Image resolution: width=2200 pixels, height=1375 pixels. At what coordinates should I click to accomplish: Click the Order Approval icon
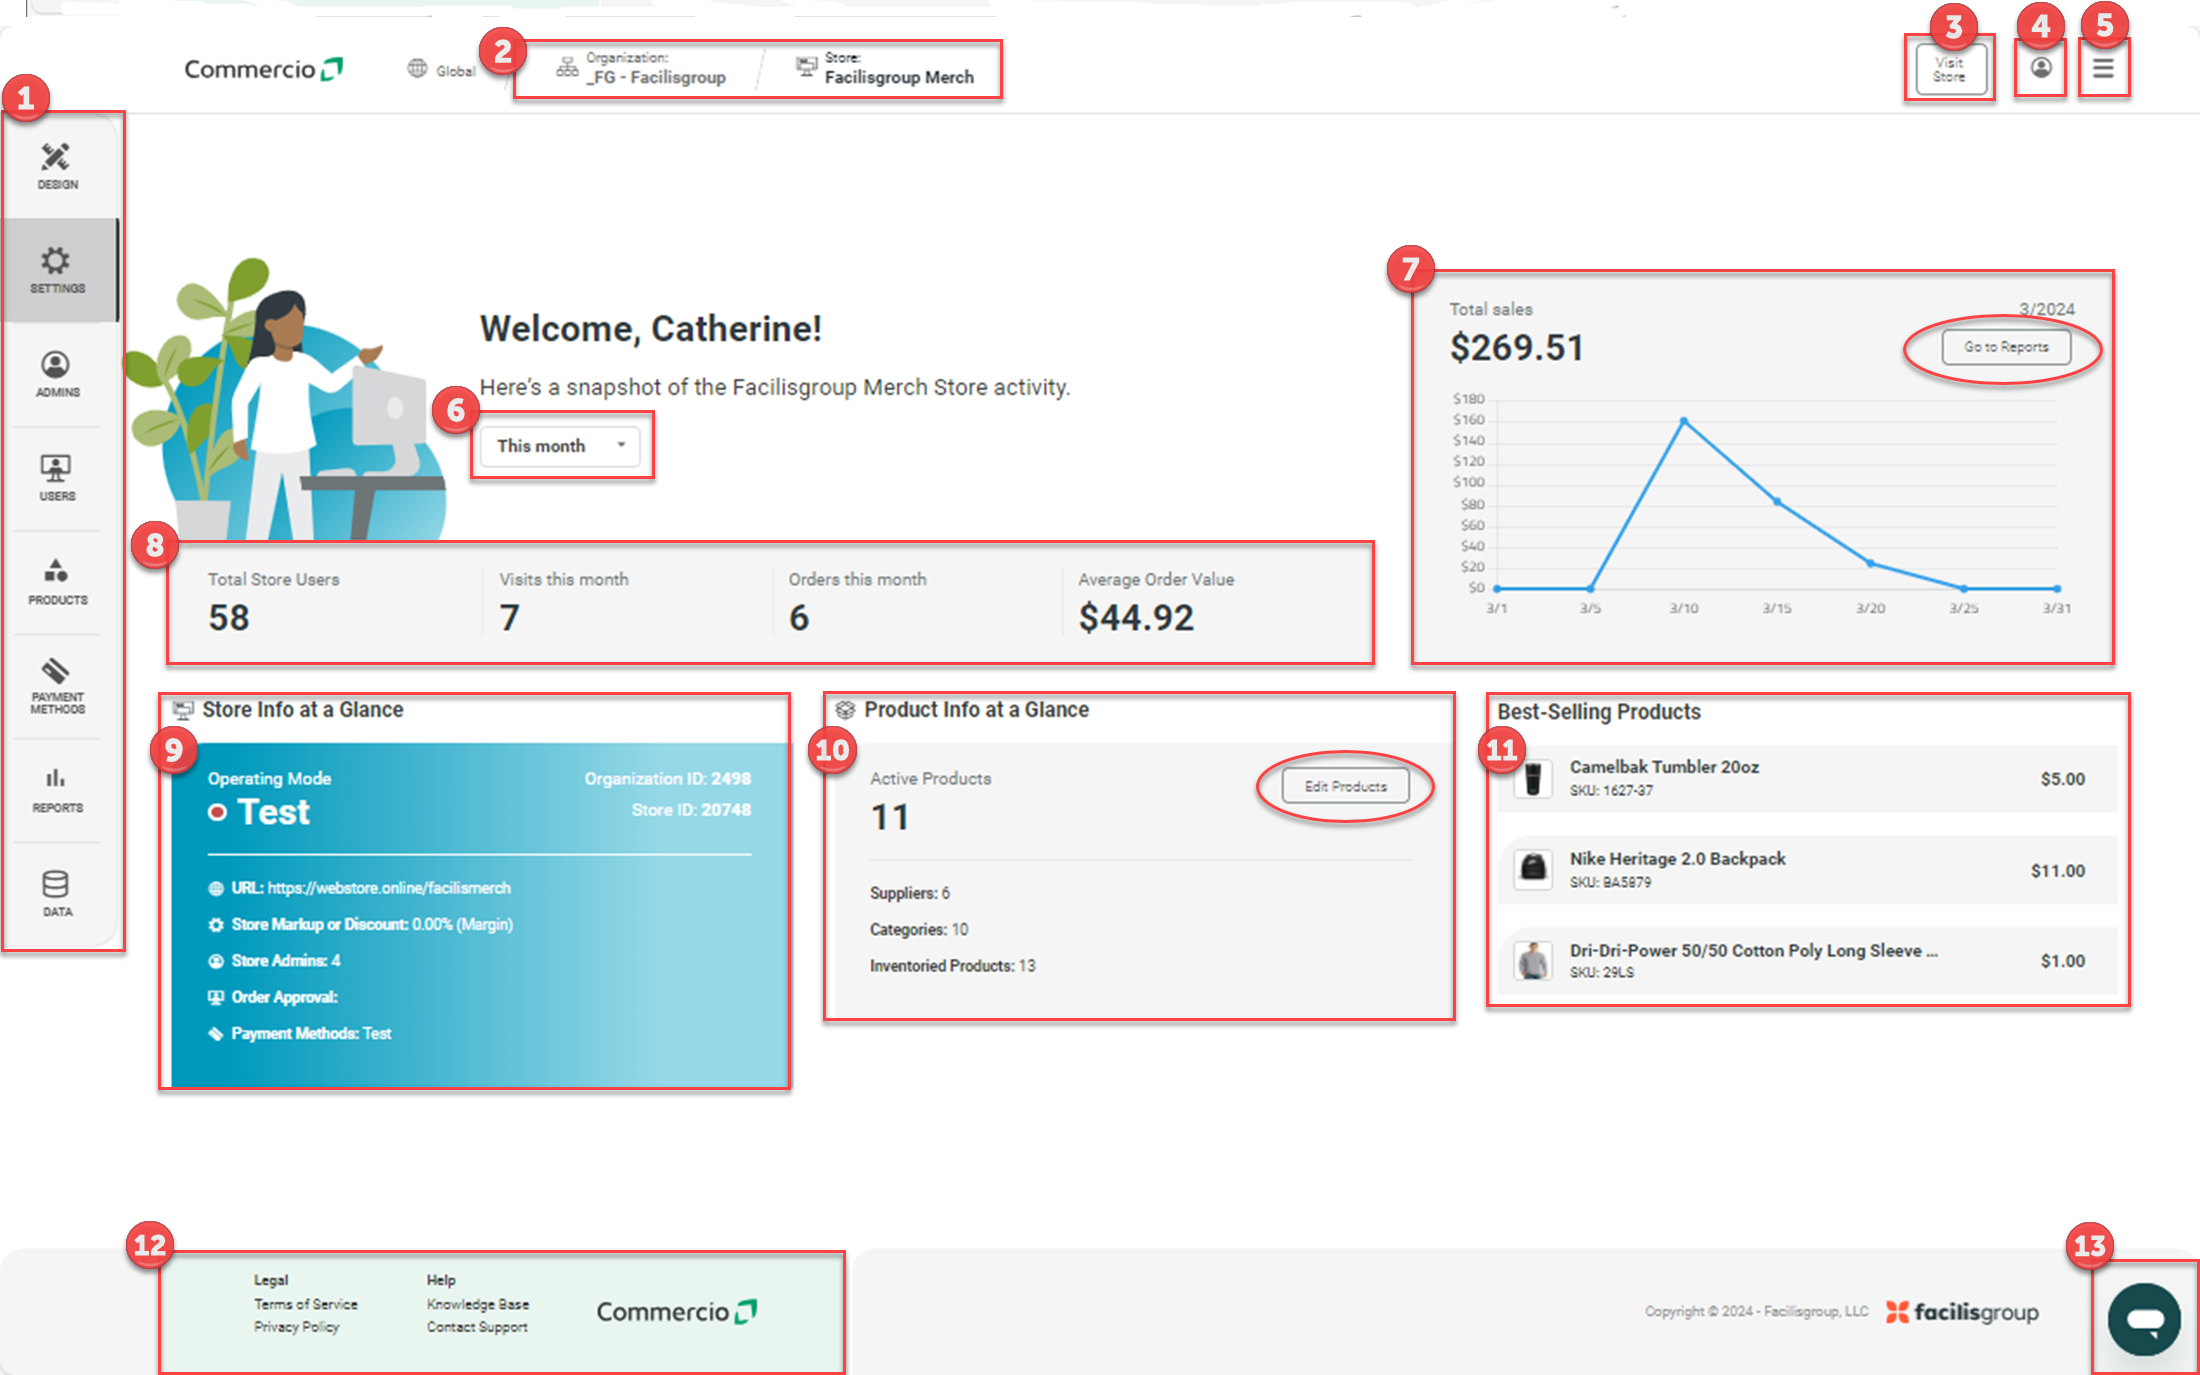pos(216,997)
